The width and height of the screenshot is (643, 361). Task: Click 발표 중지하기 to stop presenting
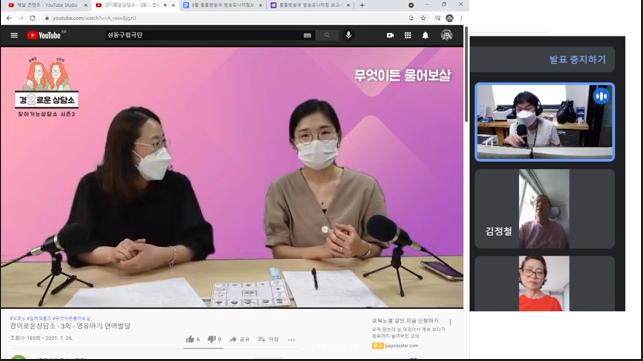577,60
